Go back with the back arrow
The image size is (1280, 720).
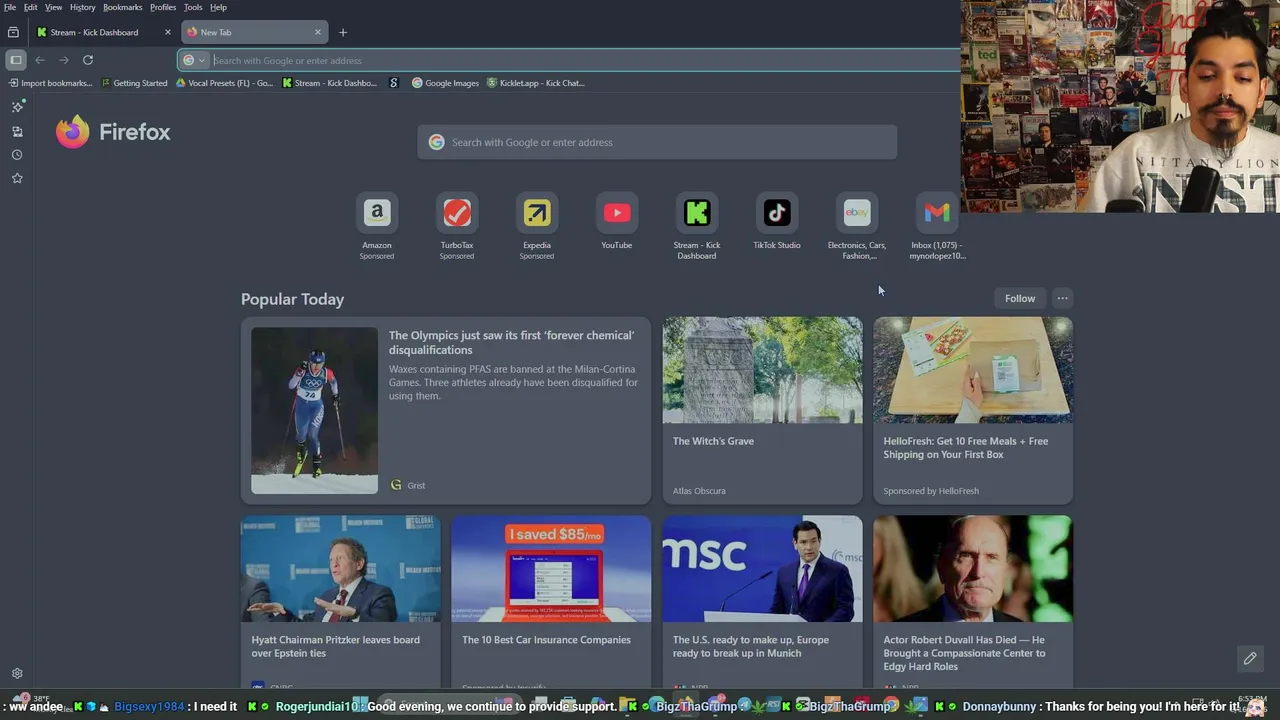[x=40, y=60]
